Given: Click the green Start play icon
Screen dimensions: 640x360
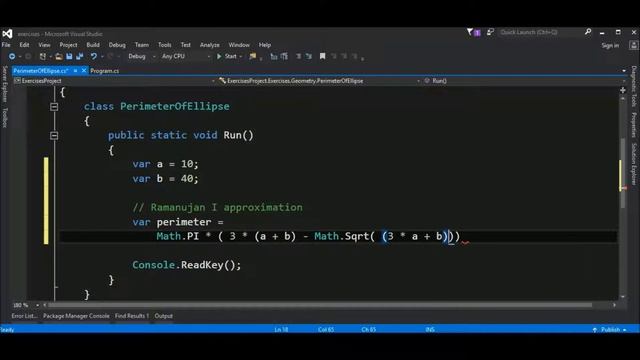Looking at the screenshot, I should click(x=219, y=56).
